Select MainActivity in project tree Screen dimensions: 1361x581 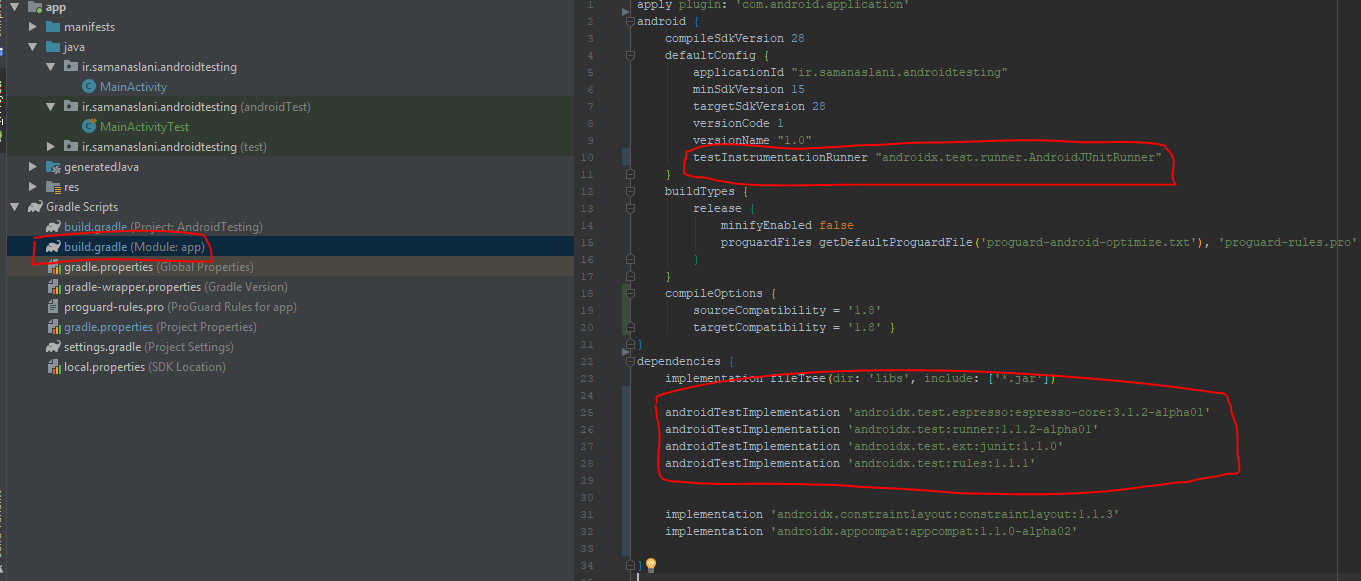(x=133, y=87)
